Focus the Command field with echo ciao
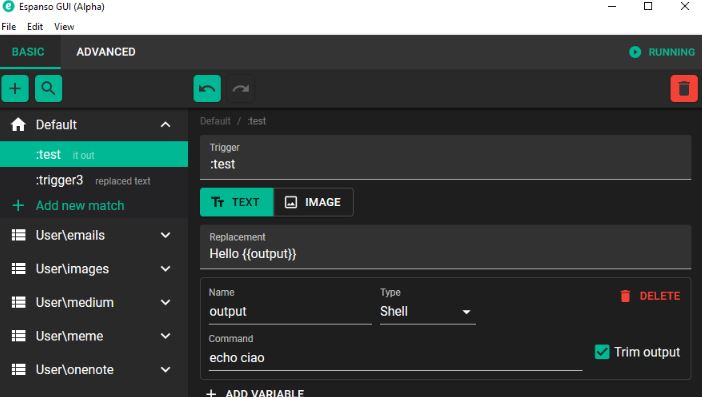This screenshot has height=397, width=702. coord(395,358)
